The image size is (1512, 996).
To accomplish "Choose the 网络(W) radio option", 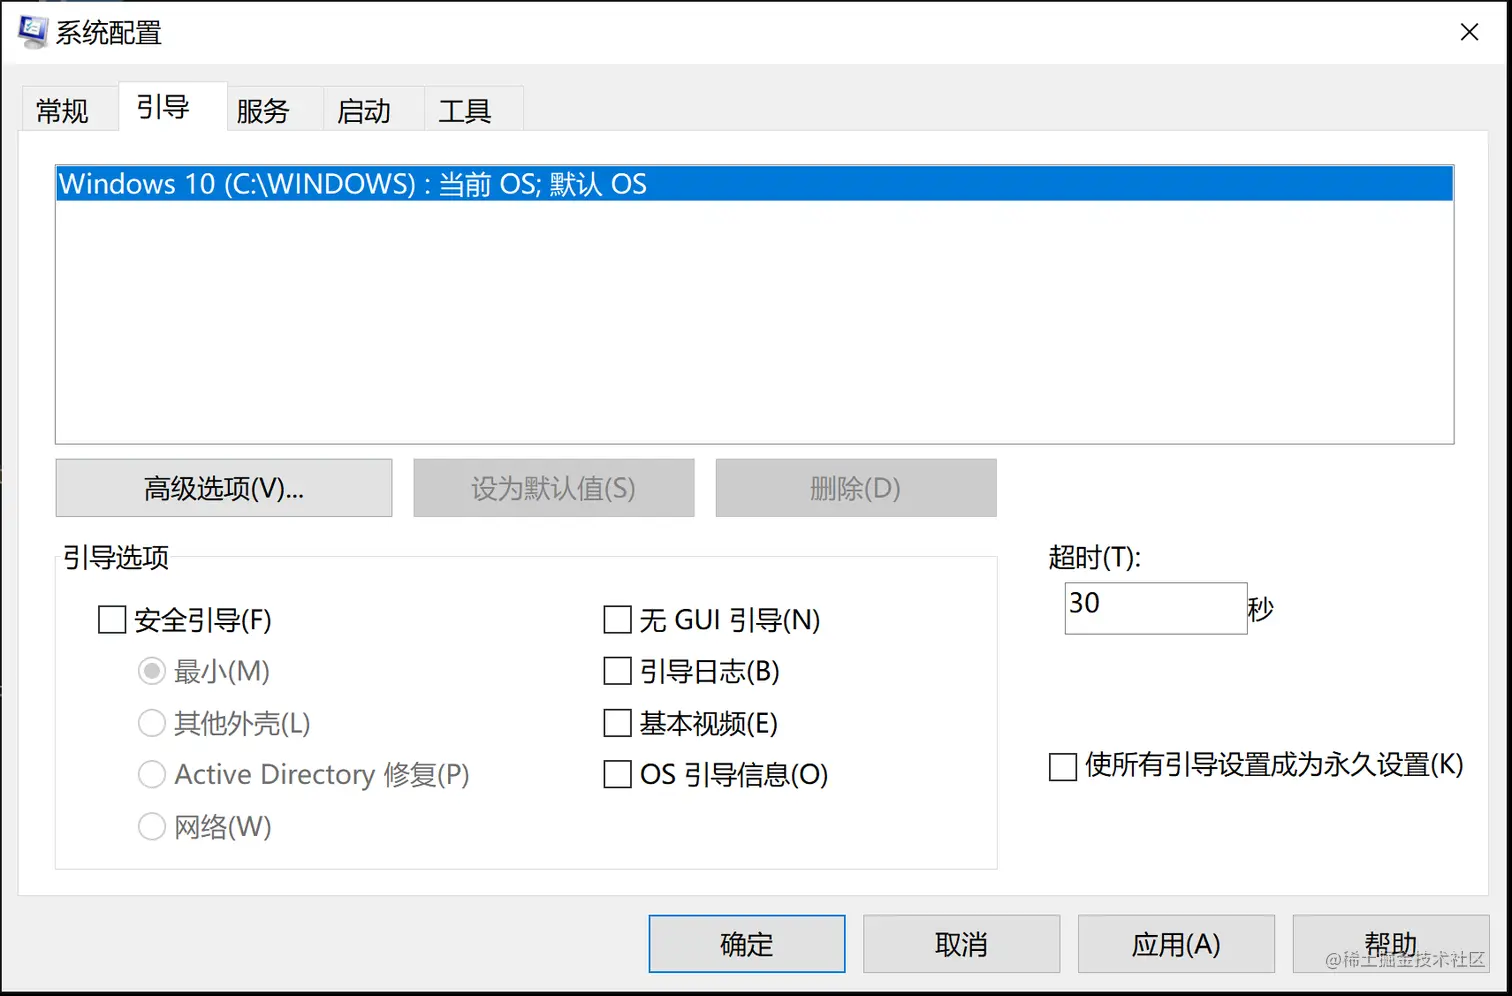I will [151, 826].
